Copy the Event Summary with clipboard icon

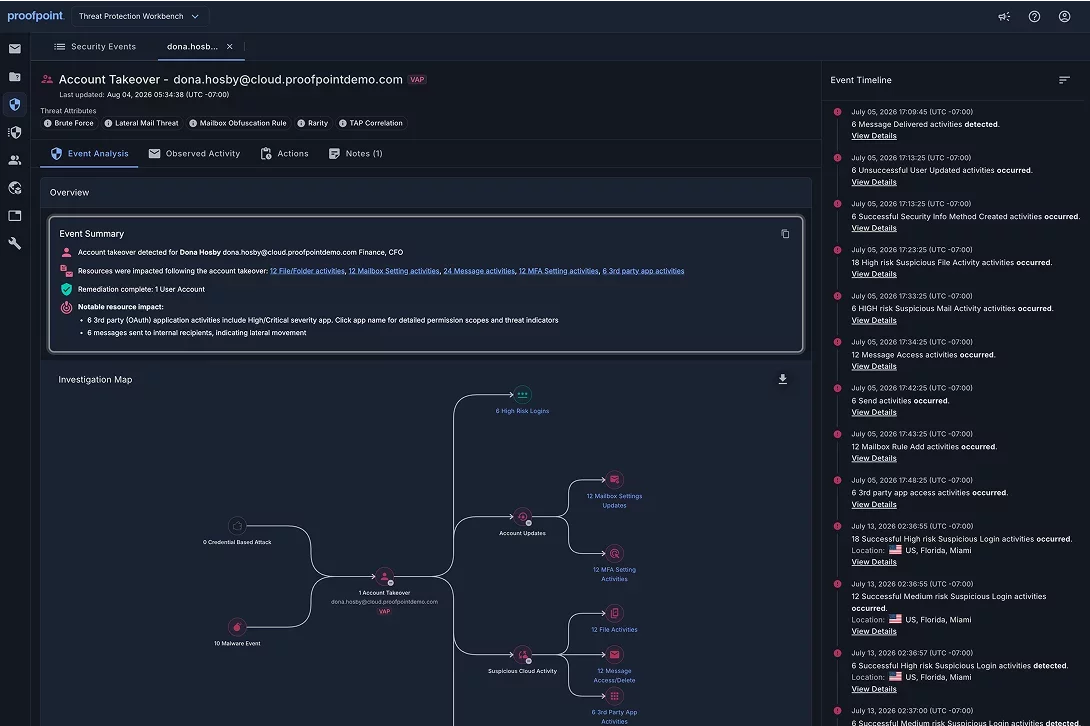(785, 234)
